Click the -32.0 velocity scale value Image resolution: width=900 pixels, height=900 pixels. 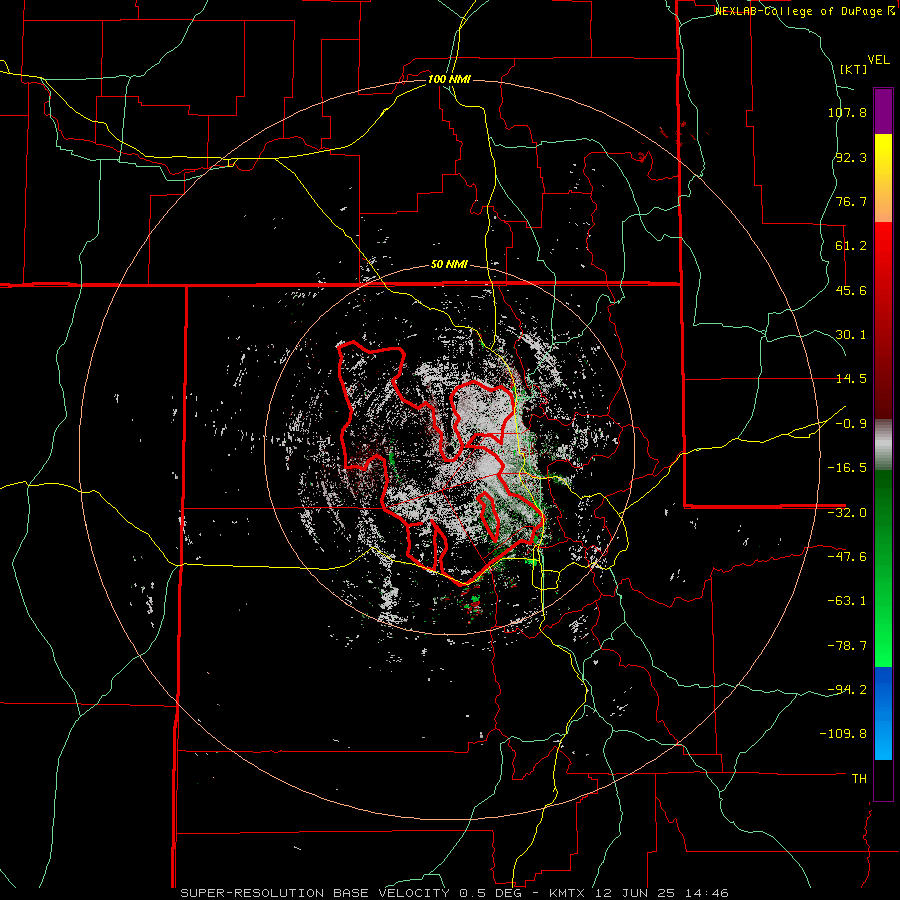847,513
